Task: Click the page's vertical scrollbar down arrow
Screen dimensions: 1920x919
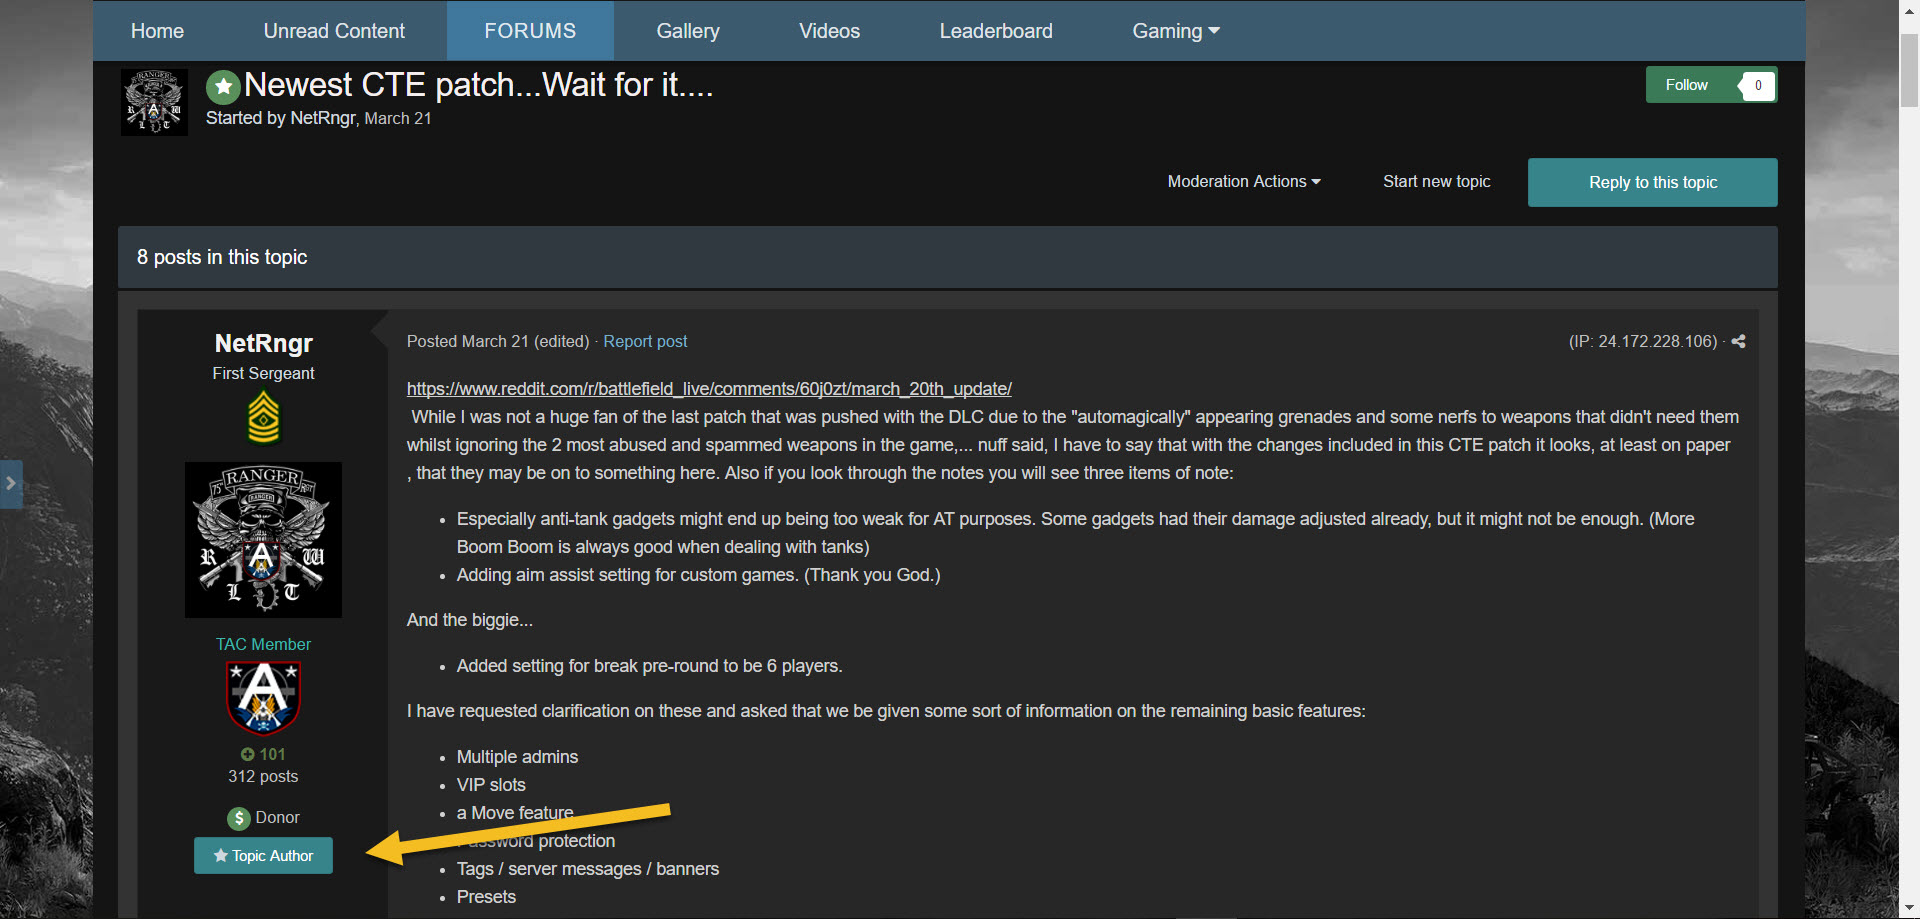Action: point(1909,909)
